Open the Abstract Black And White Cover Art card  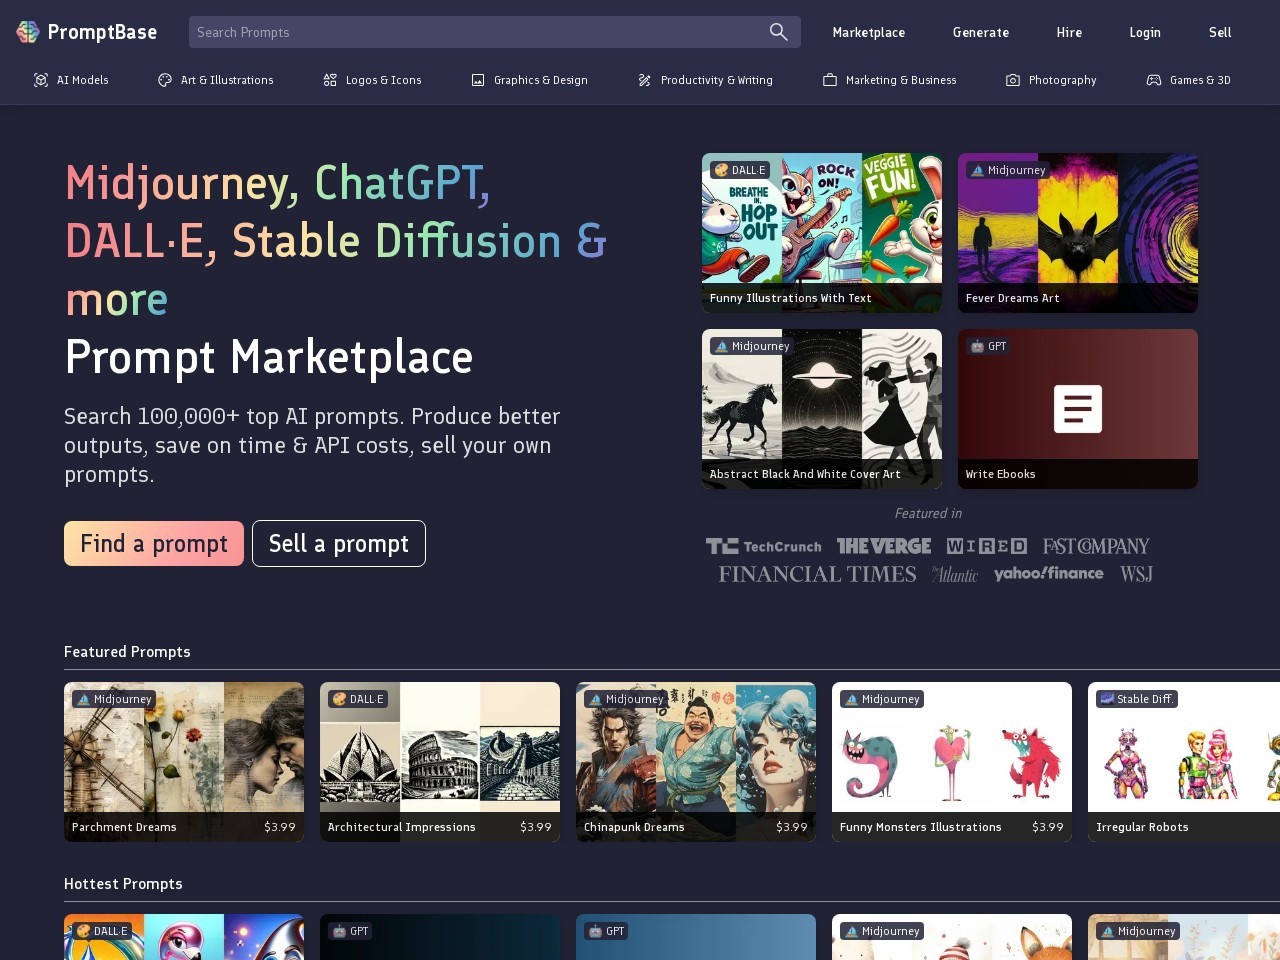coord(822,409)
